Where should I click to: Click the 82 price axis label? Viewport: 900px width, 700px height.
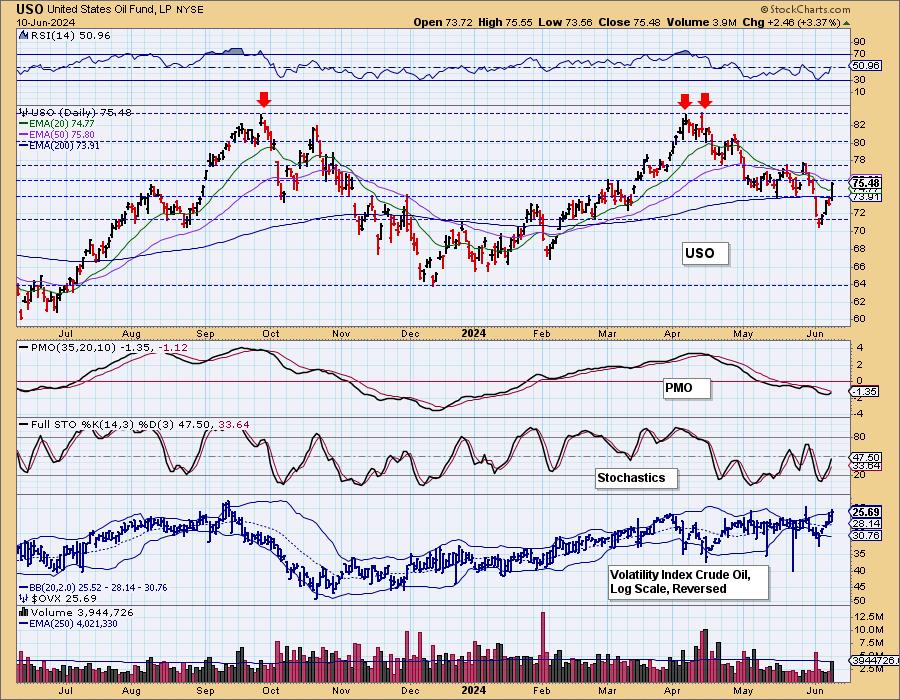(x=860, y=125)
